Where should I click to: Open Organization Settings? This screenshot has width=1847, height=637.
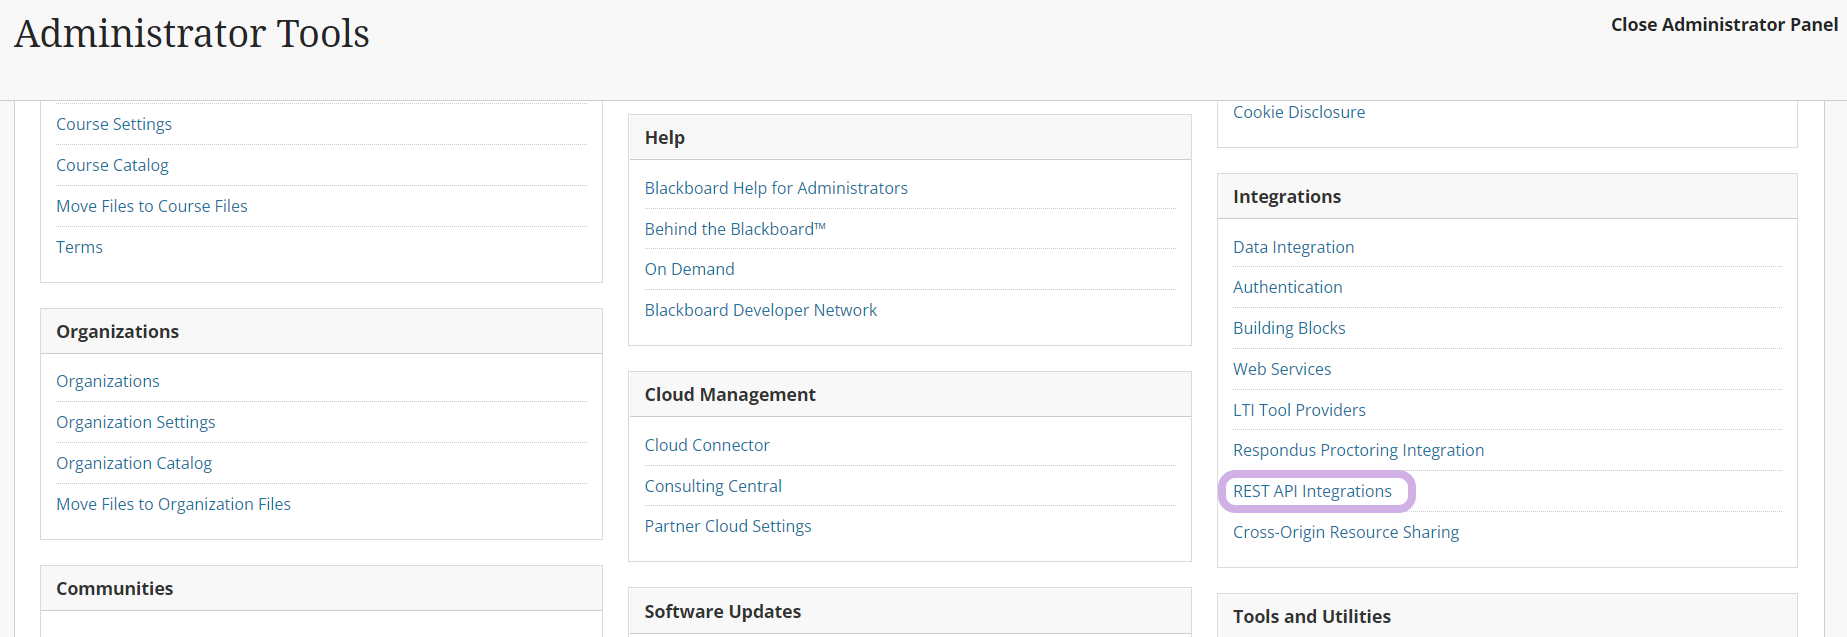[x=136, y=422]
